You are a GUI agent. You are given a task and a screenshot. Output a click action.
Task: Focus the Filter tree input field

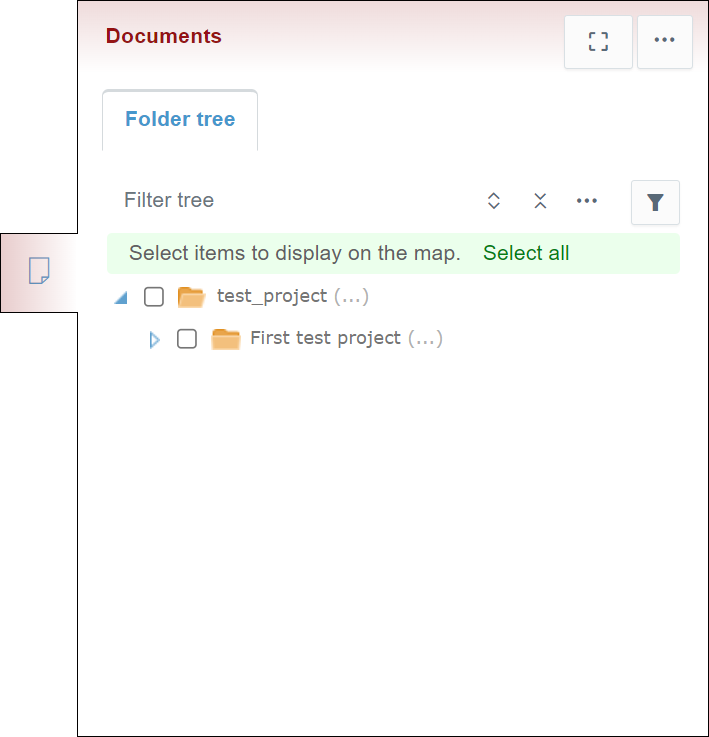click(x=290, y=200)
